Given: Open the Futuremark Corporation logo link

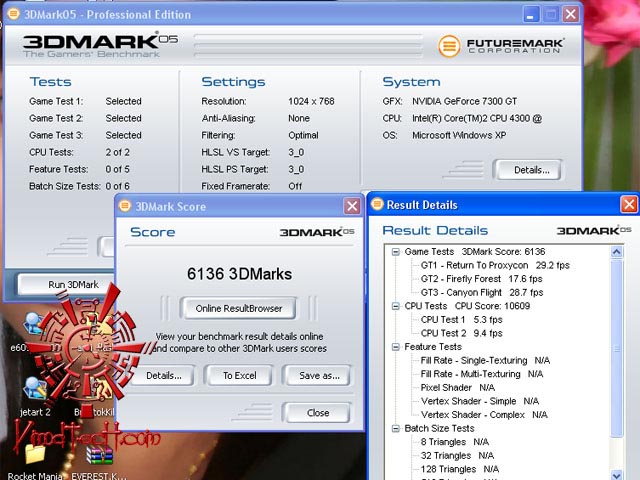Looking at the screenshot, I should coord(501,46).
